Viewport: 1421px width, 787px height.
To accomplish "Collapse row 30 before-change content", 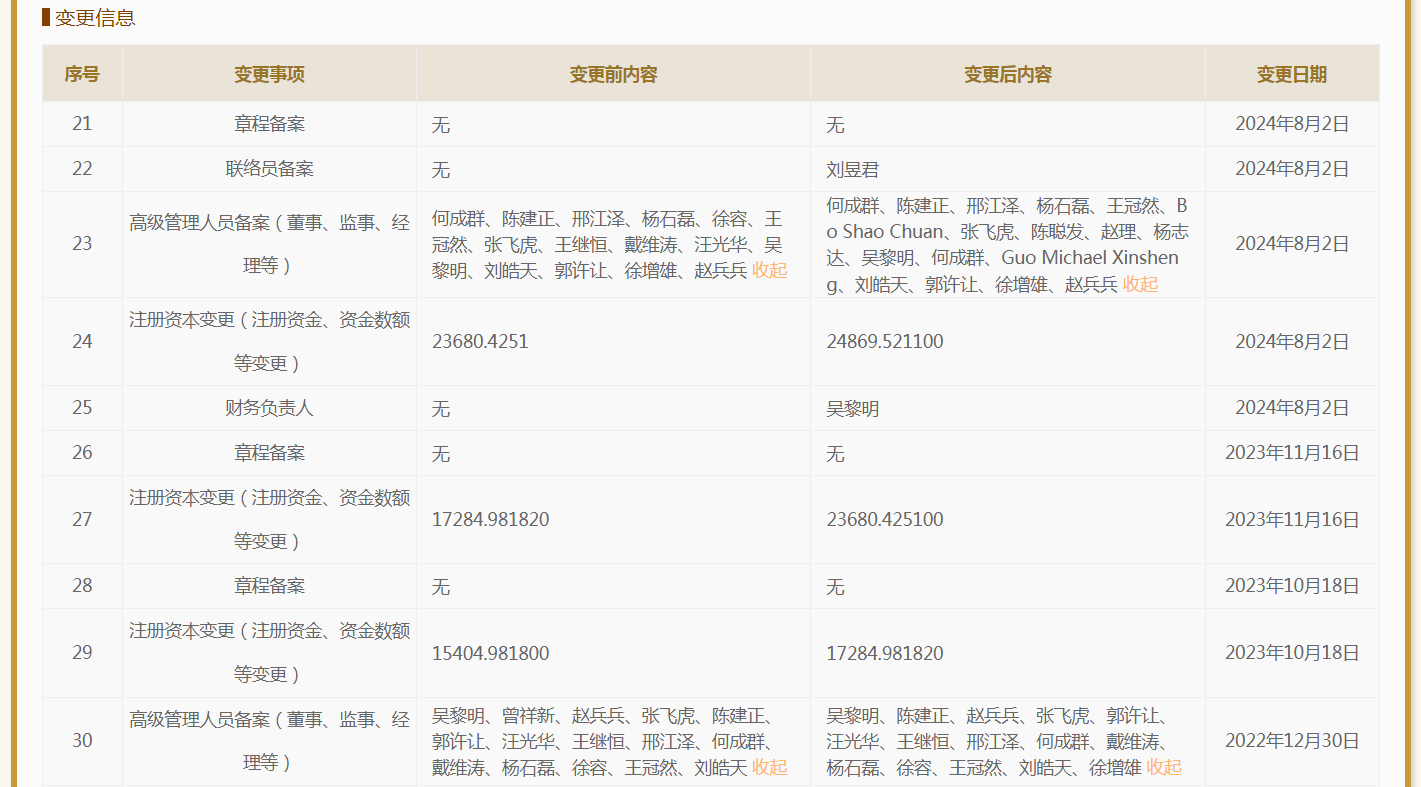I will [x=769, y=767].
